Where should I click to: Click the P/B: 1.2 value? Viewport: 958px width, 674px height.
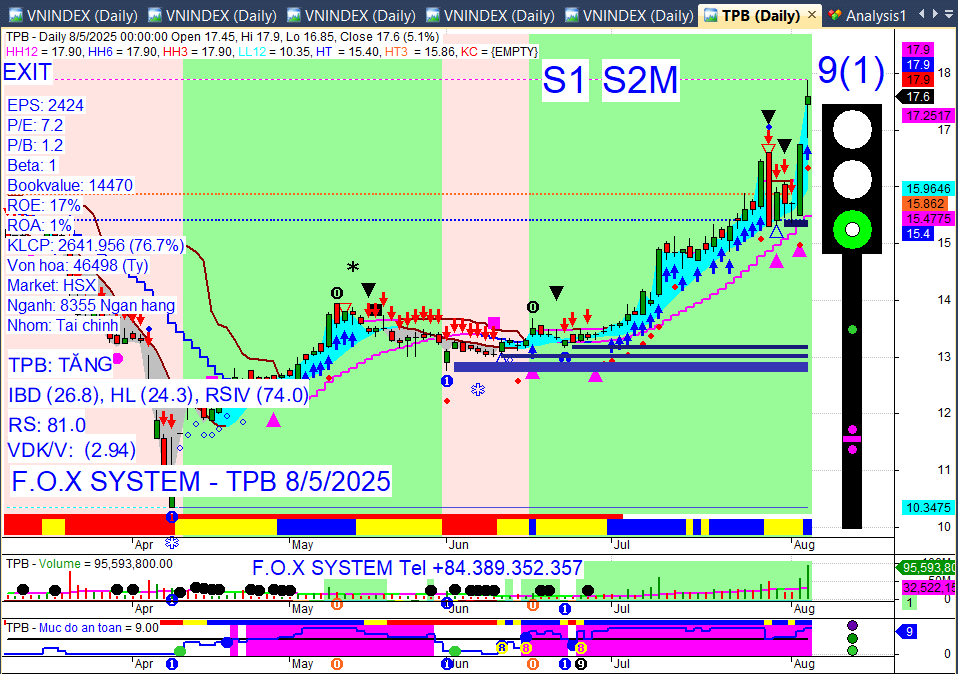[35, 145]
